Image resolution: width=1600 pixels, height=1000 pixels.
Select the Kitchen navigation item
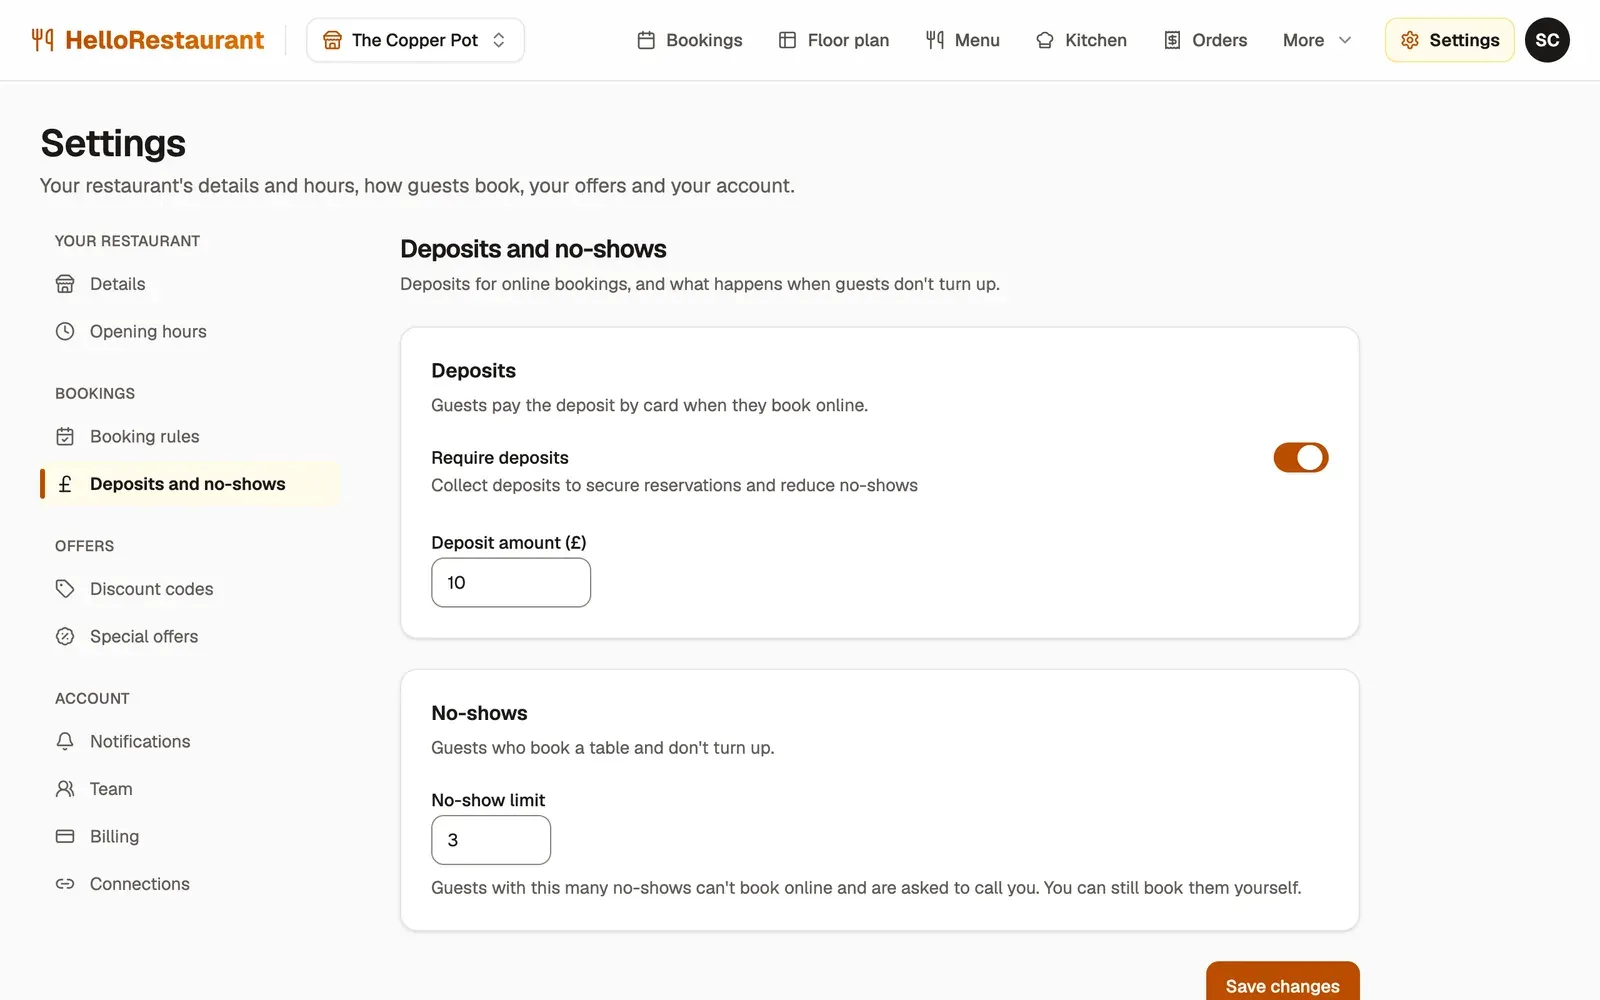1081,40
